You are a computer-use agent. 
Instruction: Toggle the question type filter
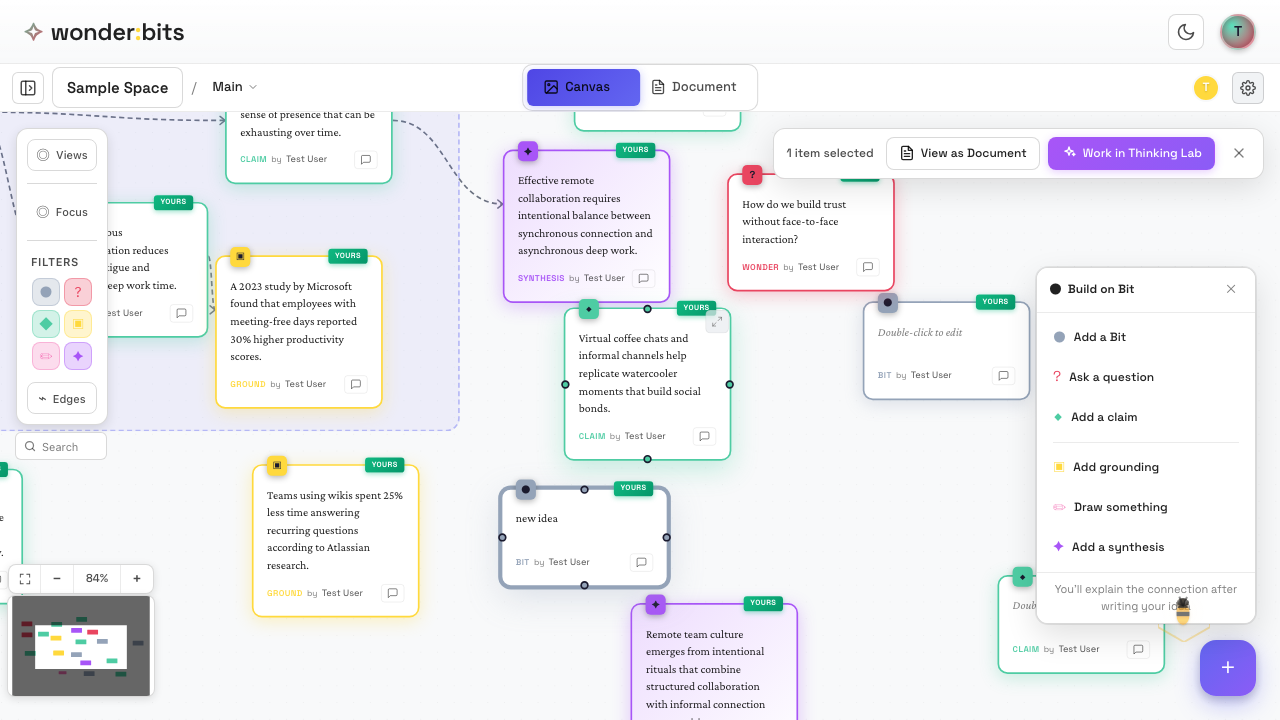[x=78, y=292]
